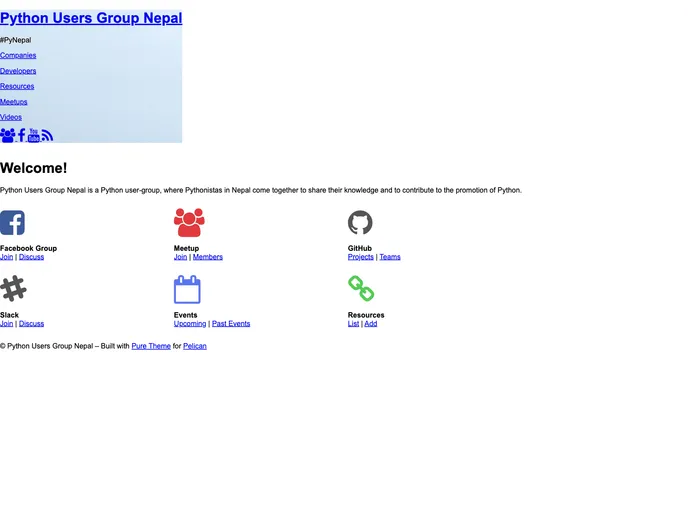Join the Facebook Group
Viewport: 688px width, 512px height.
[x=7, y=257]
